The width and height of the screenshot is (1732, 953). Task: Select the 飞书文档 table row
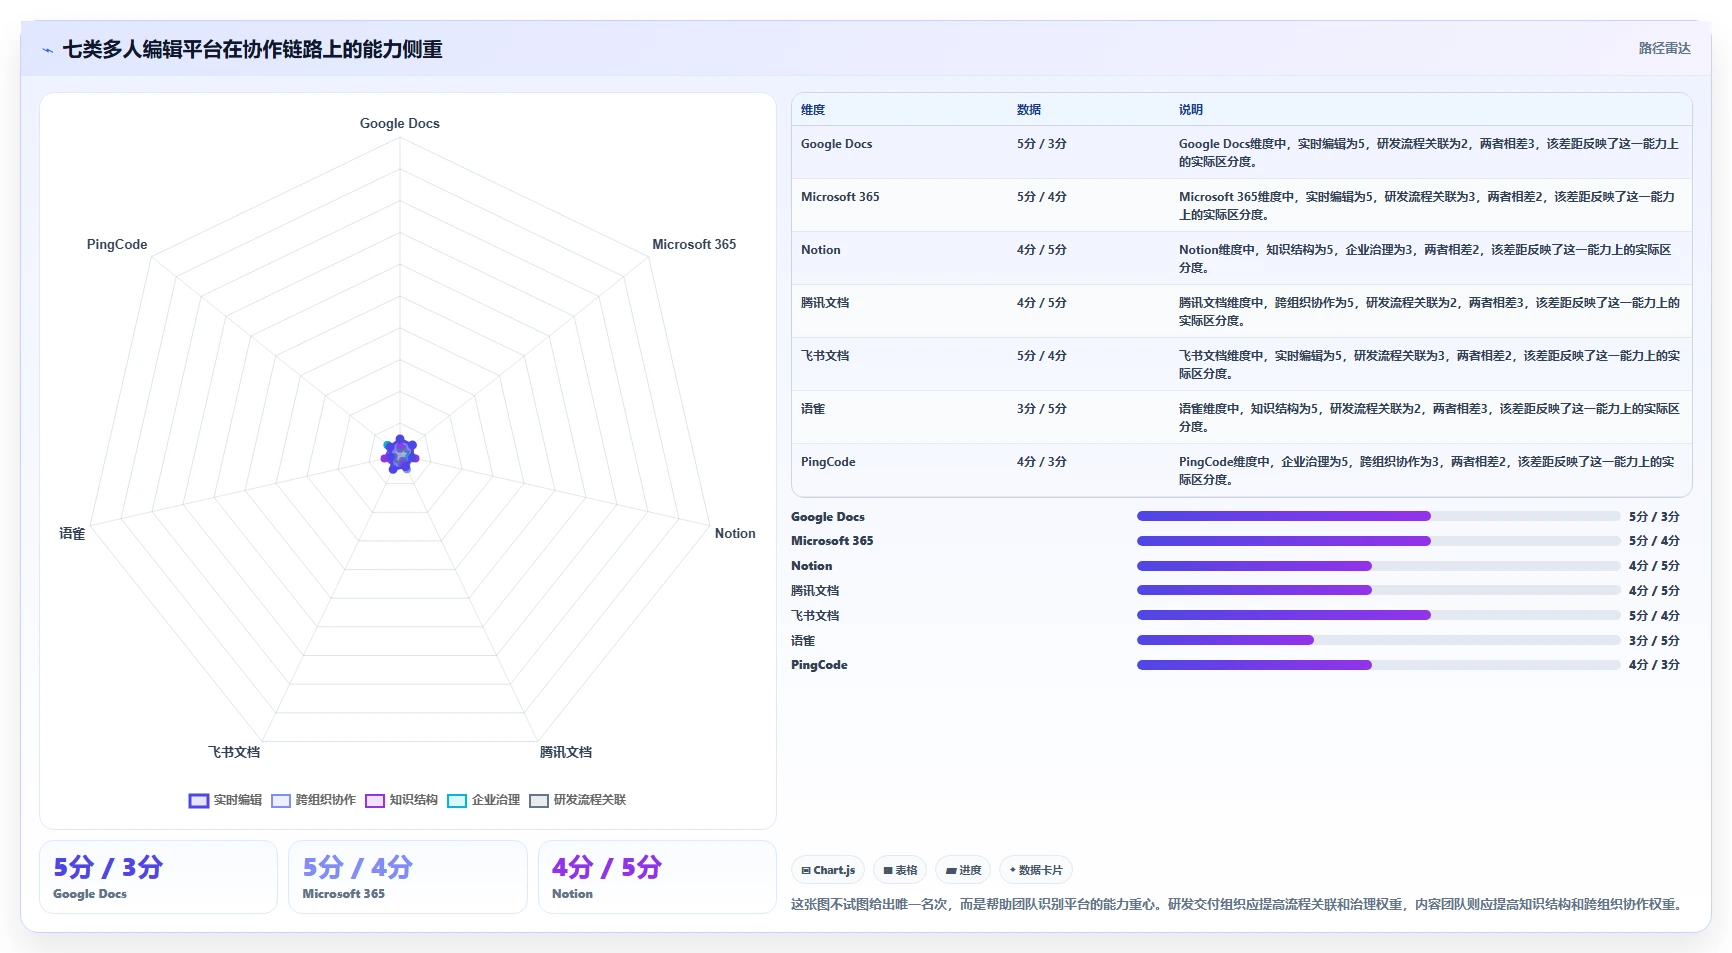(1241, 364)
